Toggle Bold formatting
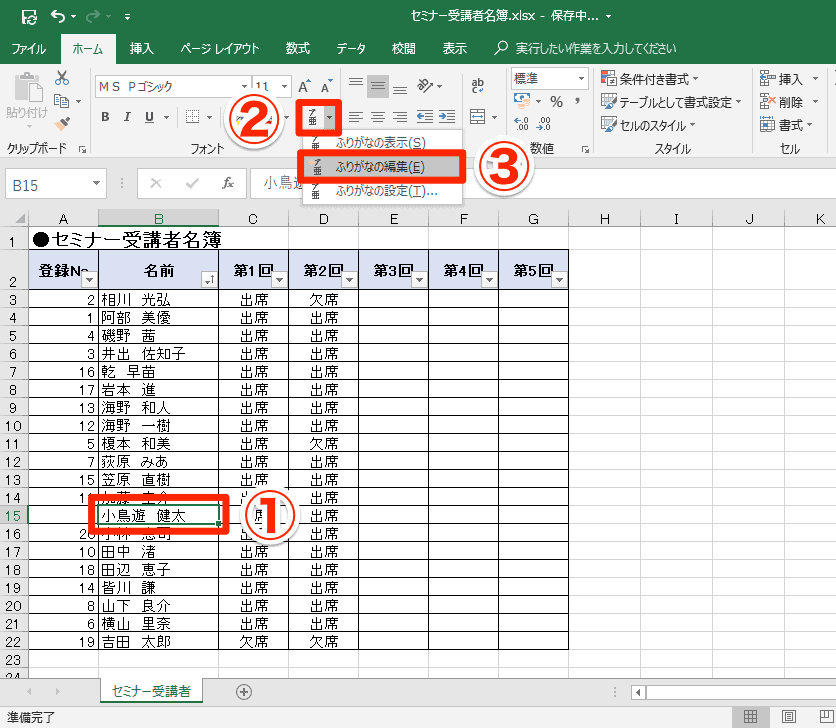 (105, 117)
